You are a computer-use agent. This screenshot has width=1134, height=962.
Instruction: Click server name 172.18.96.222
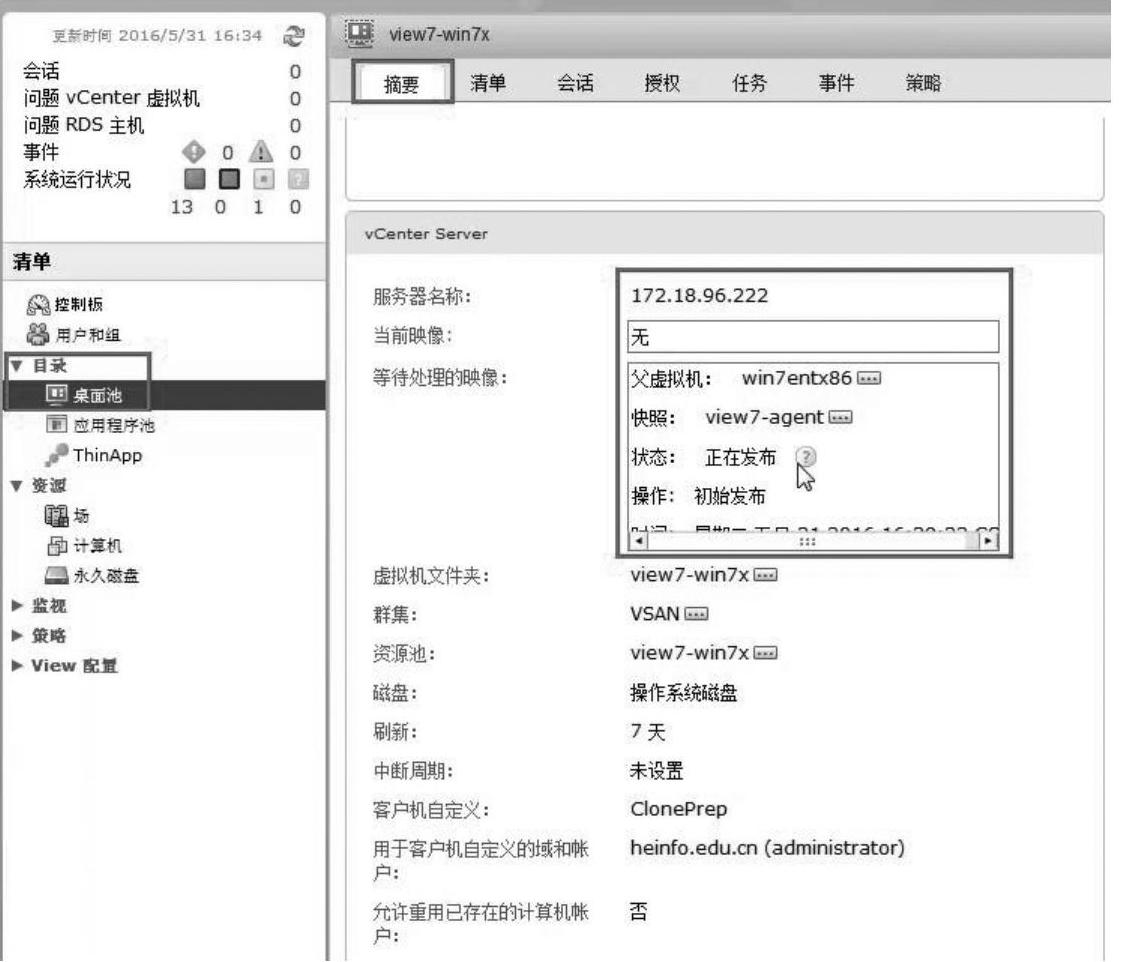699,296
